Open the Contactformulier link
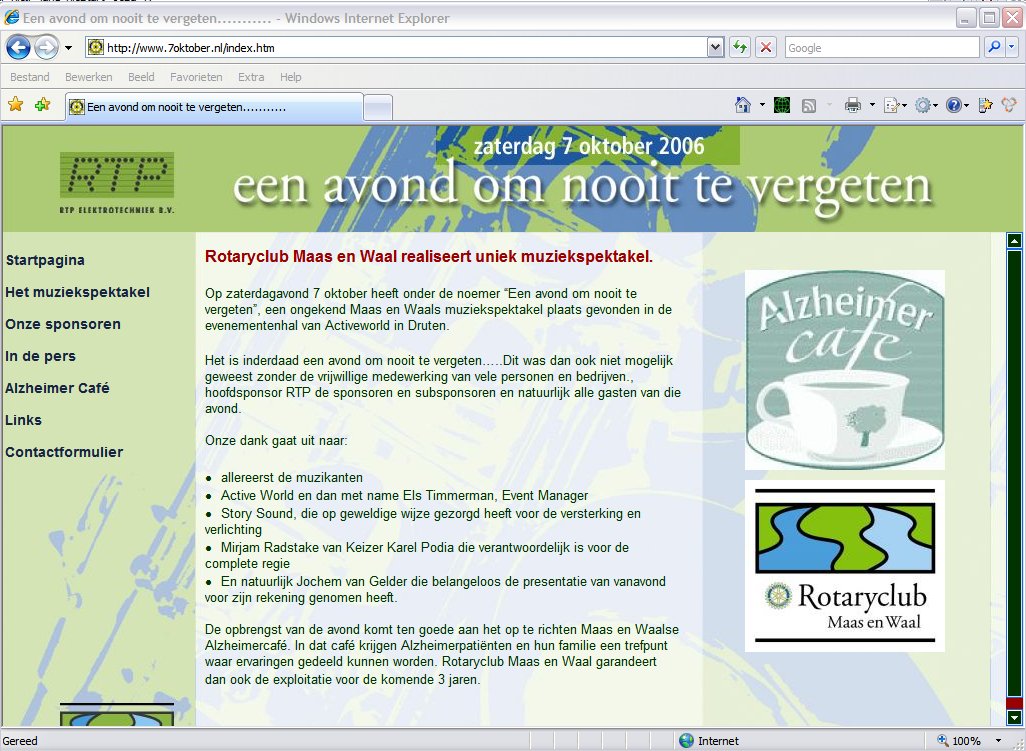1026x751 pixels. [x=64, y=452]
